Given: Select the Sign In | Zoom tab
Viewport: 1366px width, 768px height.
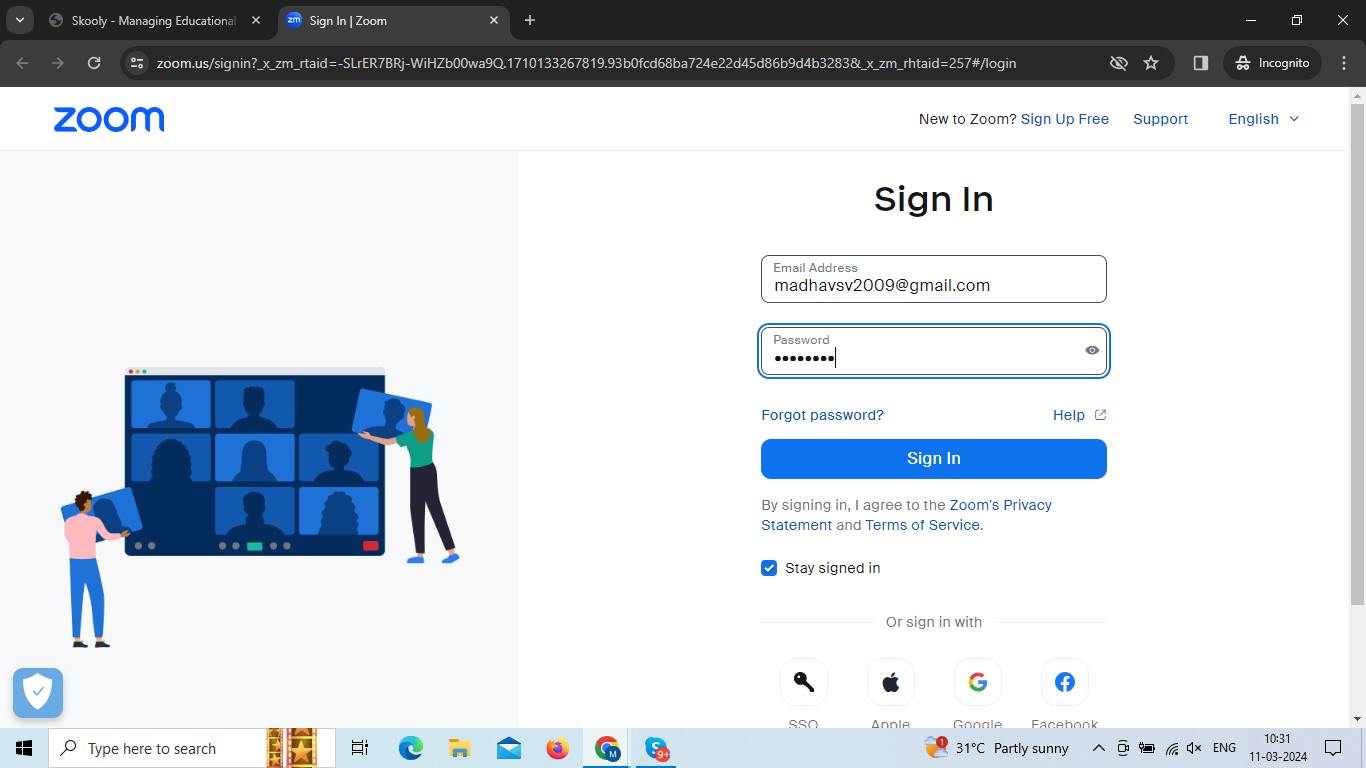Looking at the screenshot, I should [x=395, y=20].
